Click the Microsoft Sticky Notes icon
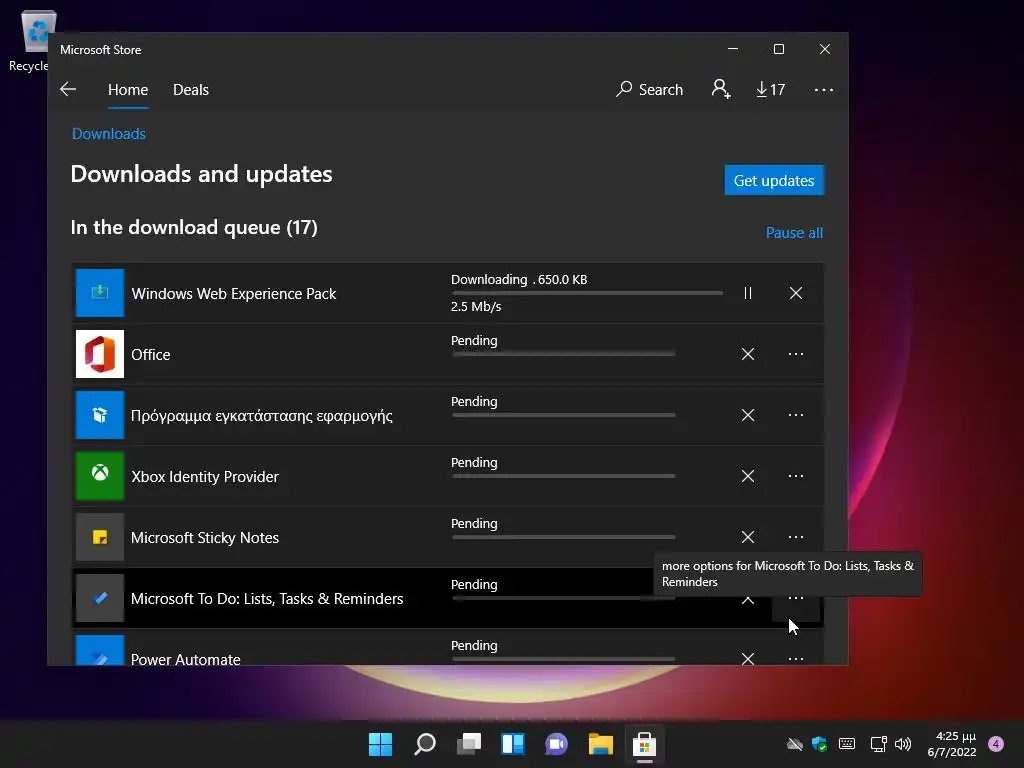This screenshot has height=768, width=1024. (100, 537)
